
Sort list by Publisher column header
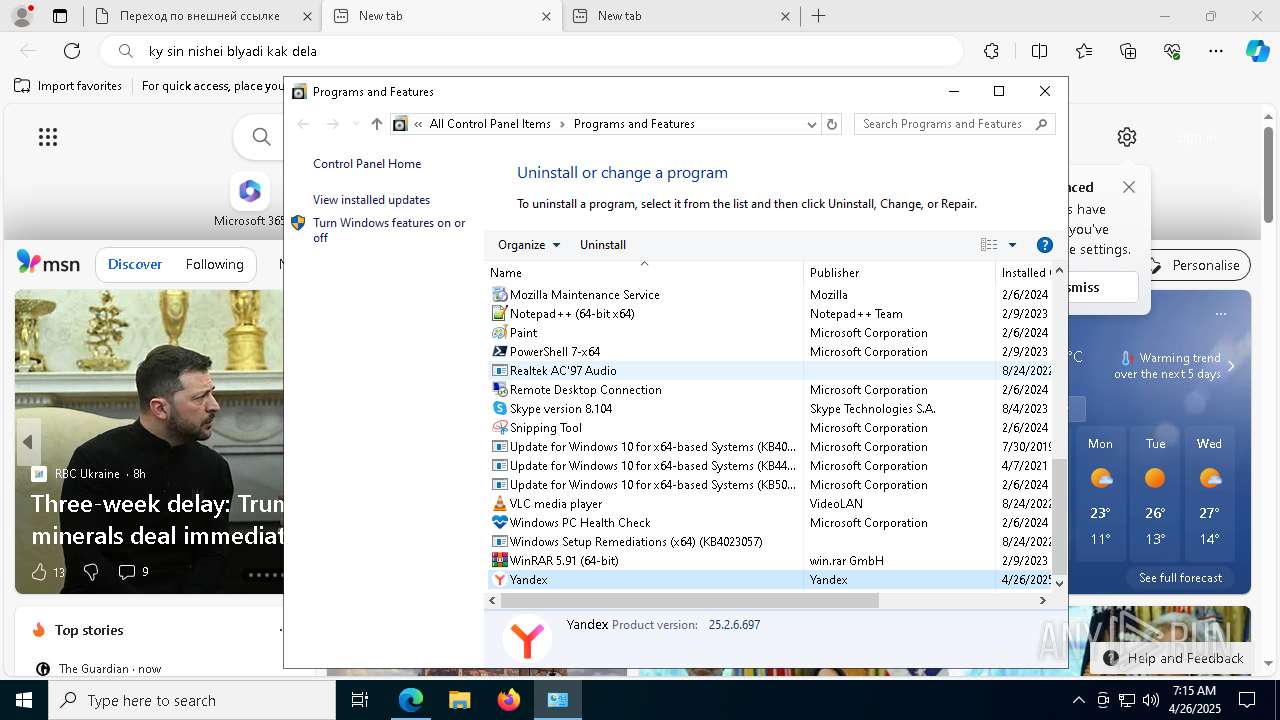(x=900, y=272)
